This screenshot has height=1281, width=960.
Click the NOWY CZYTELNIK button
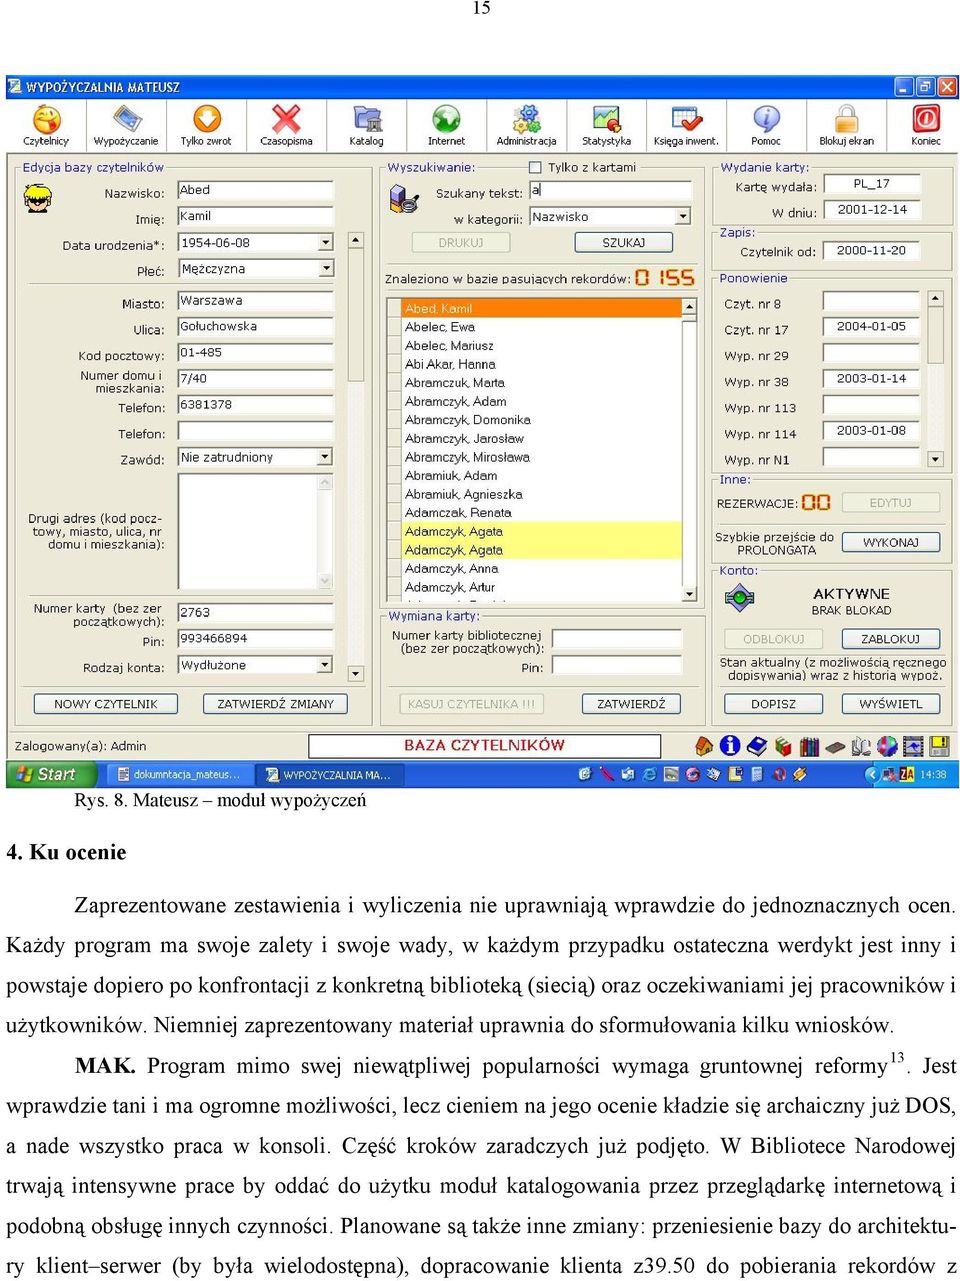[x=106, y=704]
